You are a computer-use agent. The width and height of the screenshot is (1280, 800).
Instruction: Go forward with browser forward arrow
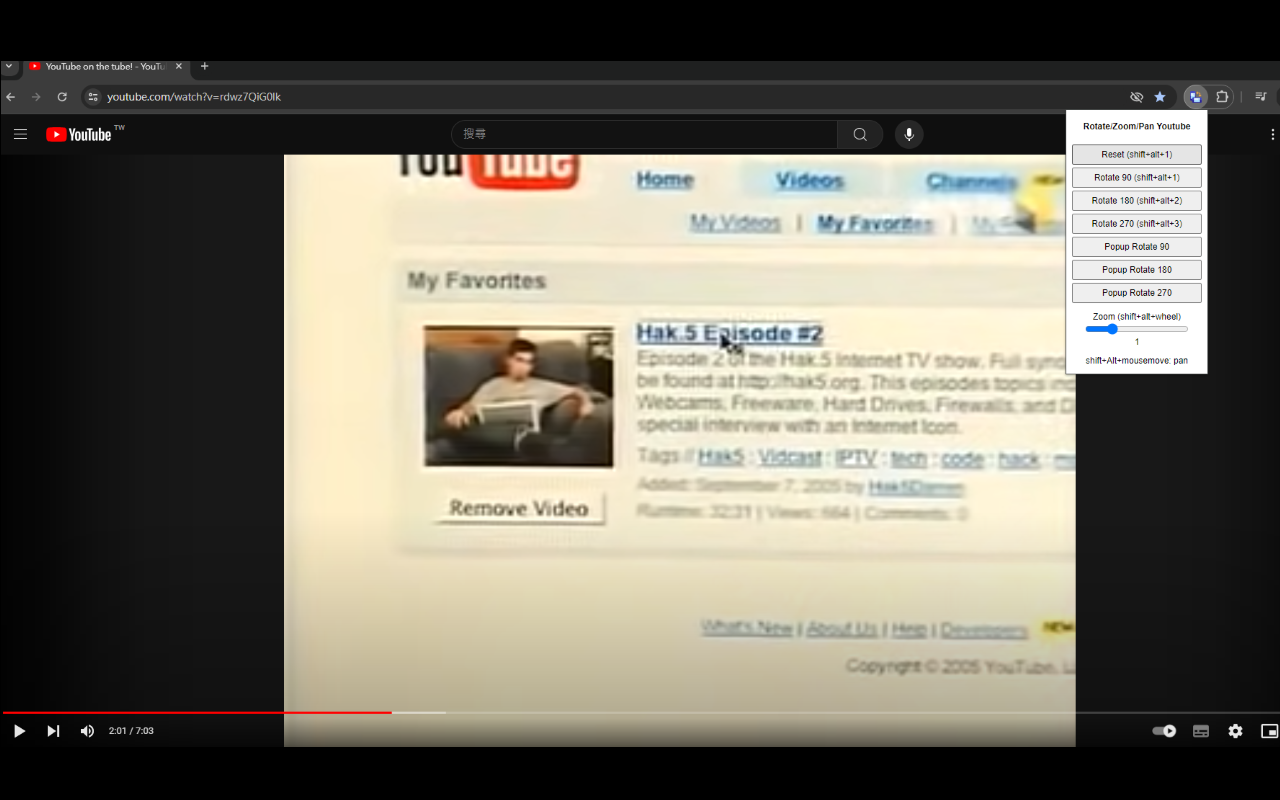[x=36, y=97]
